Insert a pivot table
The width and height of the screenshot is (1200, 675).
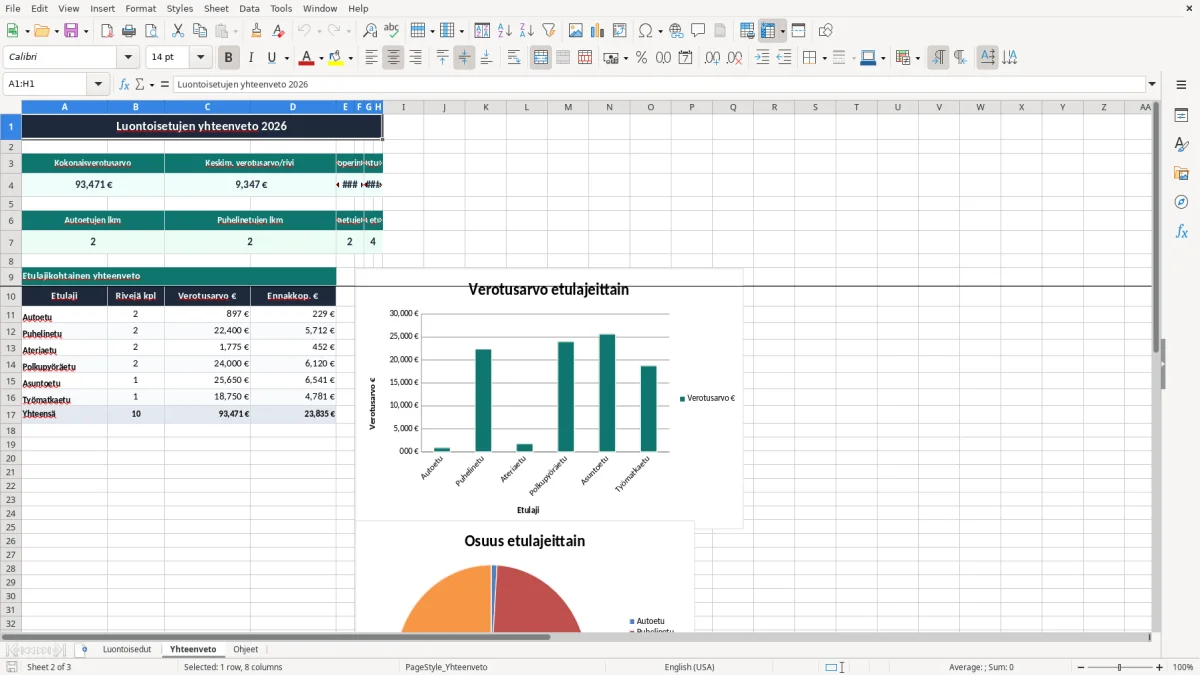click(x=620, y=31)
